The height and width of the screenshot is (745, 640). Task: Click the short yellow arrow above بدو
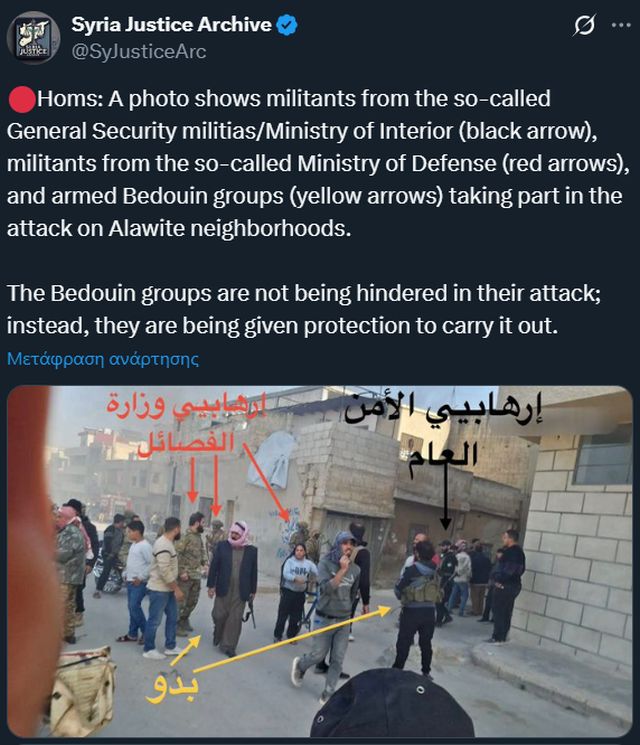185,650
